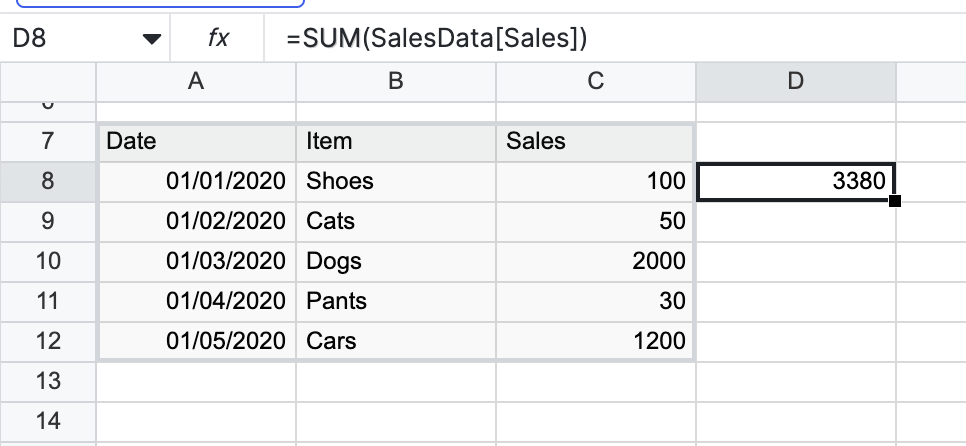
Task: Select the total cell showing 3380
Action: [796, 181]
